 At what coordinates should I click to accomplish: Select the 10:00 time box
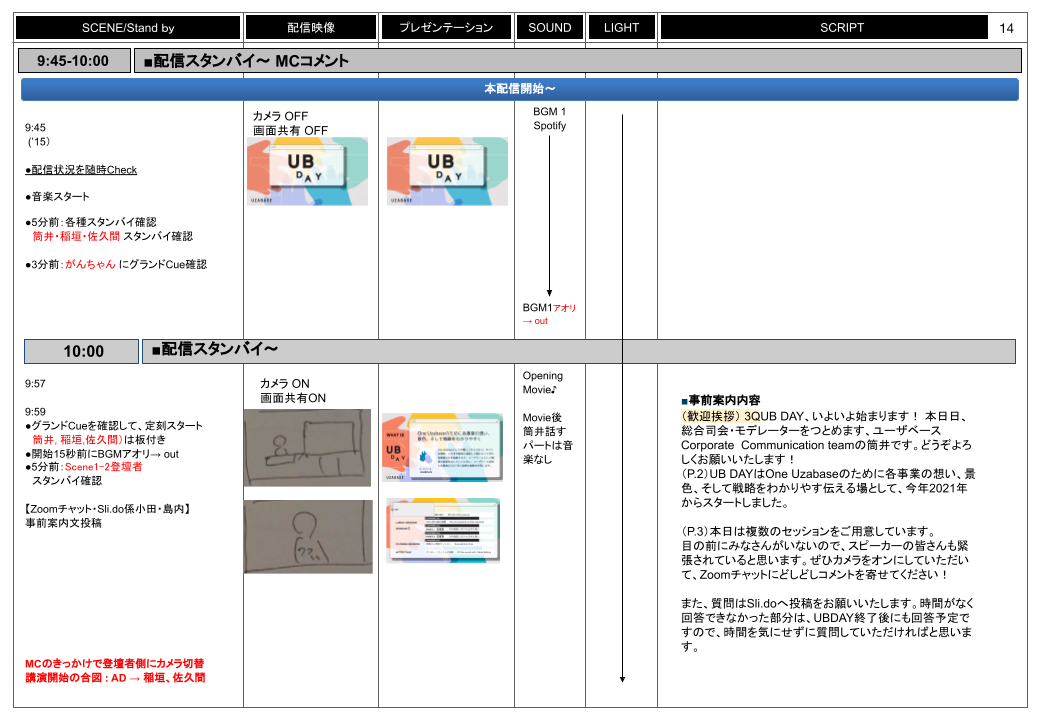[x=83, y=351]
